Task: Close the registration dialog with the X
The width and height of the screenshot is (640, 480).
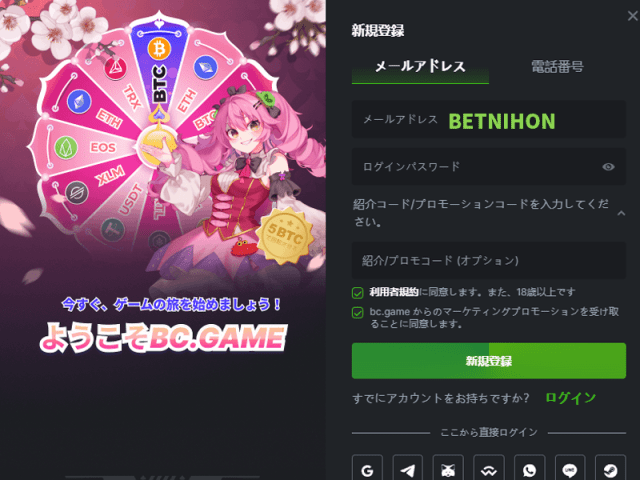Action: (633, 16)
